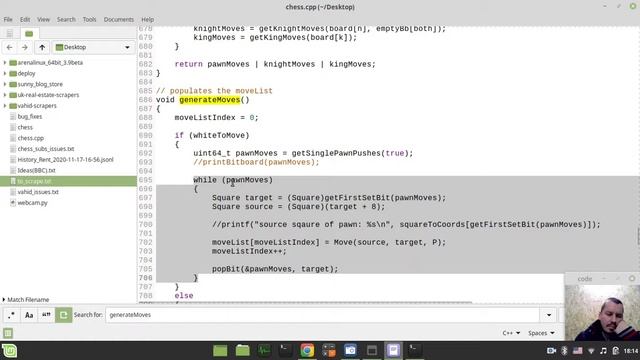The width and height of the screenshot is (640, 360).
Task: Open the Help menu
Action: 147,19
